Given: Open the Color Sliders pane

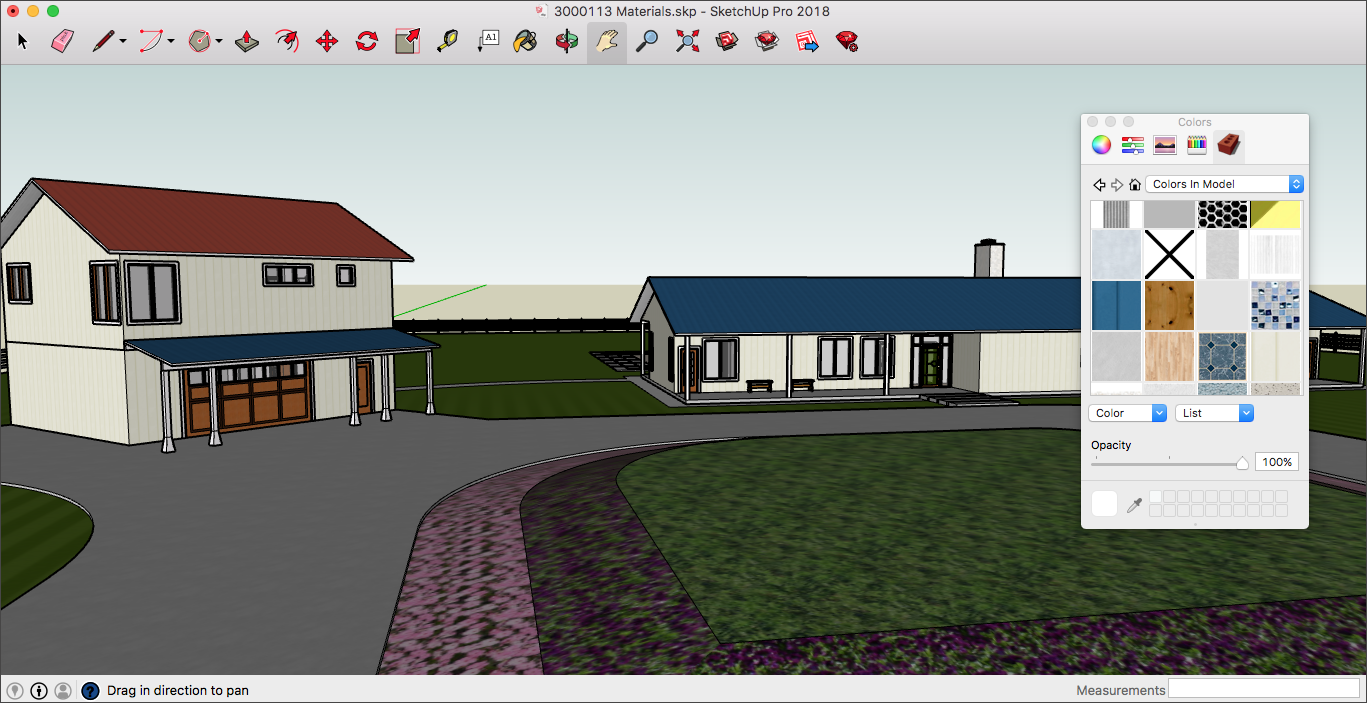Looking at the screenshot, I should (x=1133, y=145).
